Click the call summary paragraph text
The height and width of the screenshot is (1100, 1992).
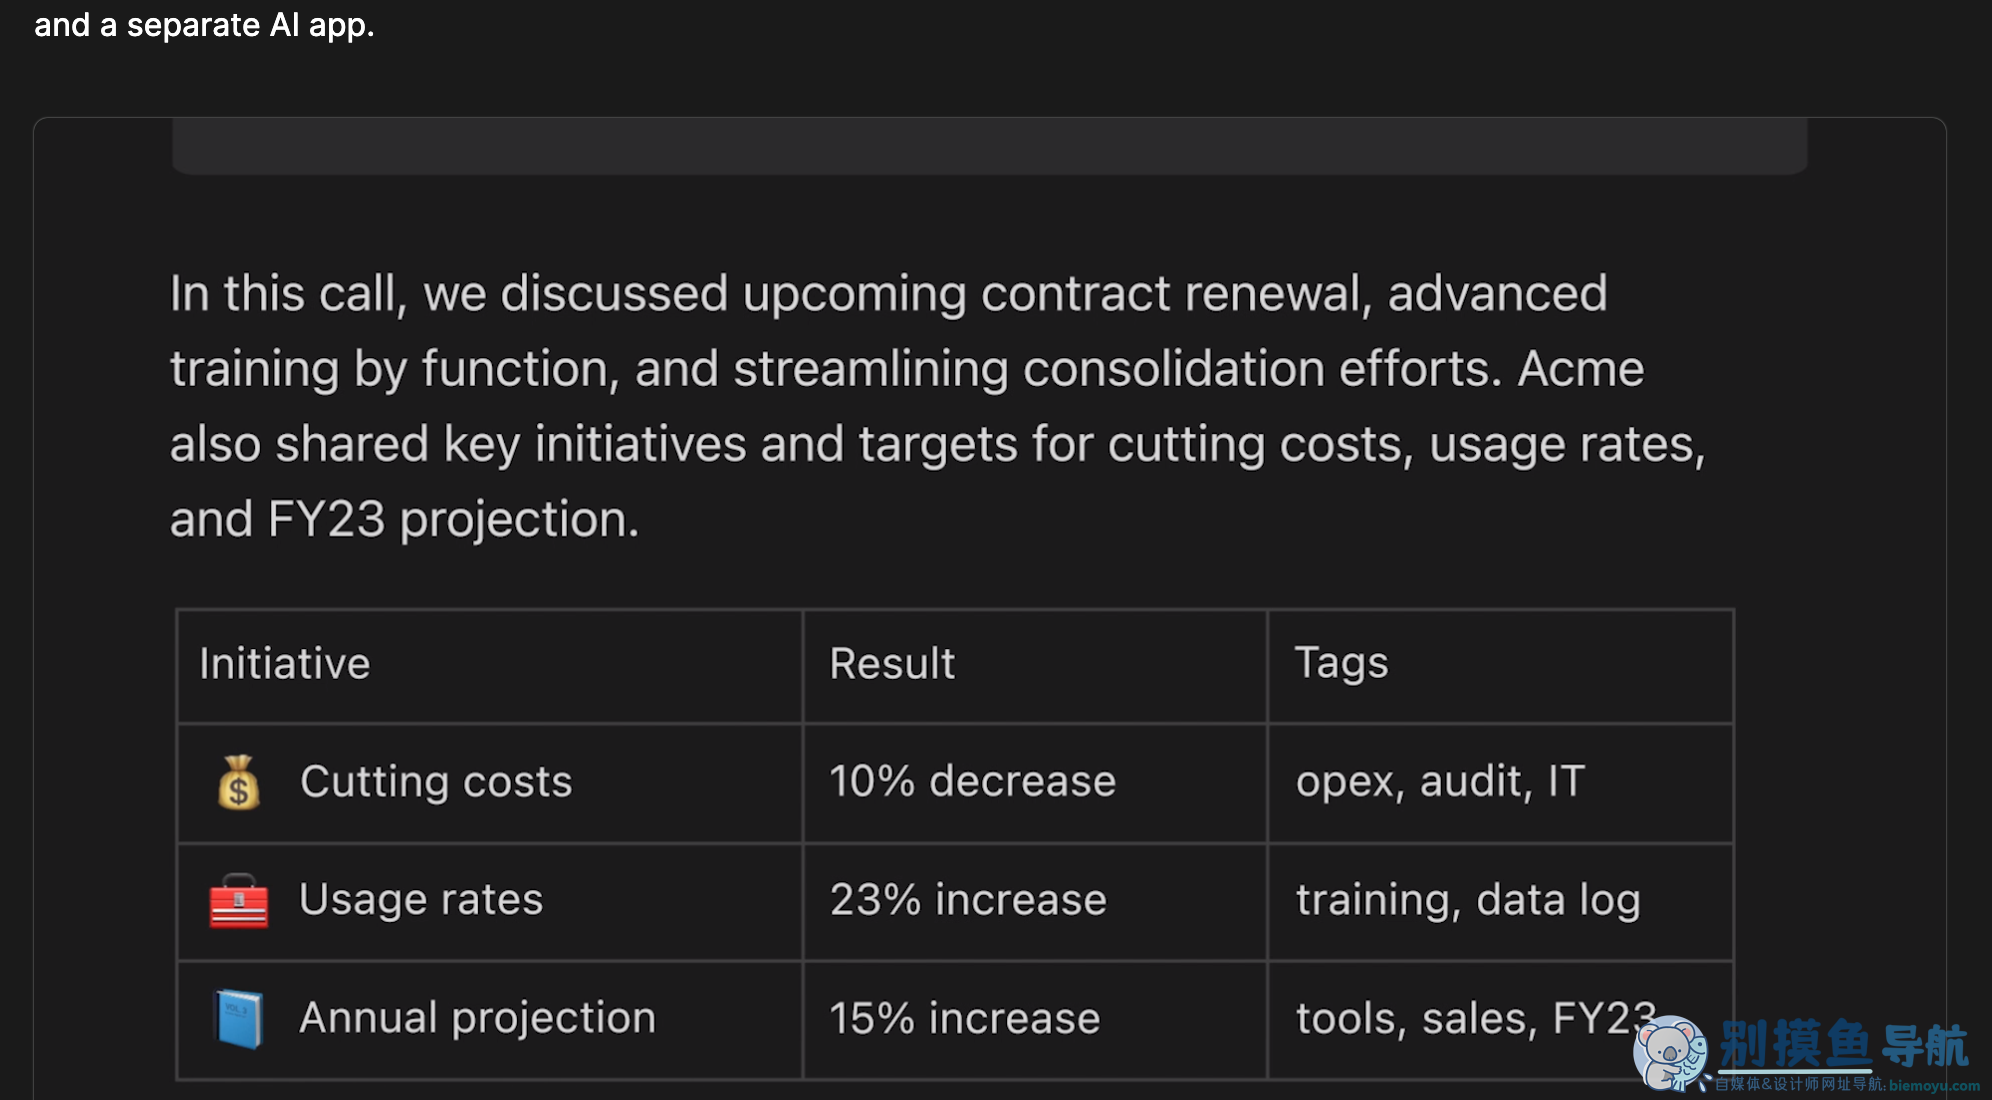(x=938, y=406)
